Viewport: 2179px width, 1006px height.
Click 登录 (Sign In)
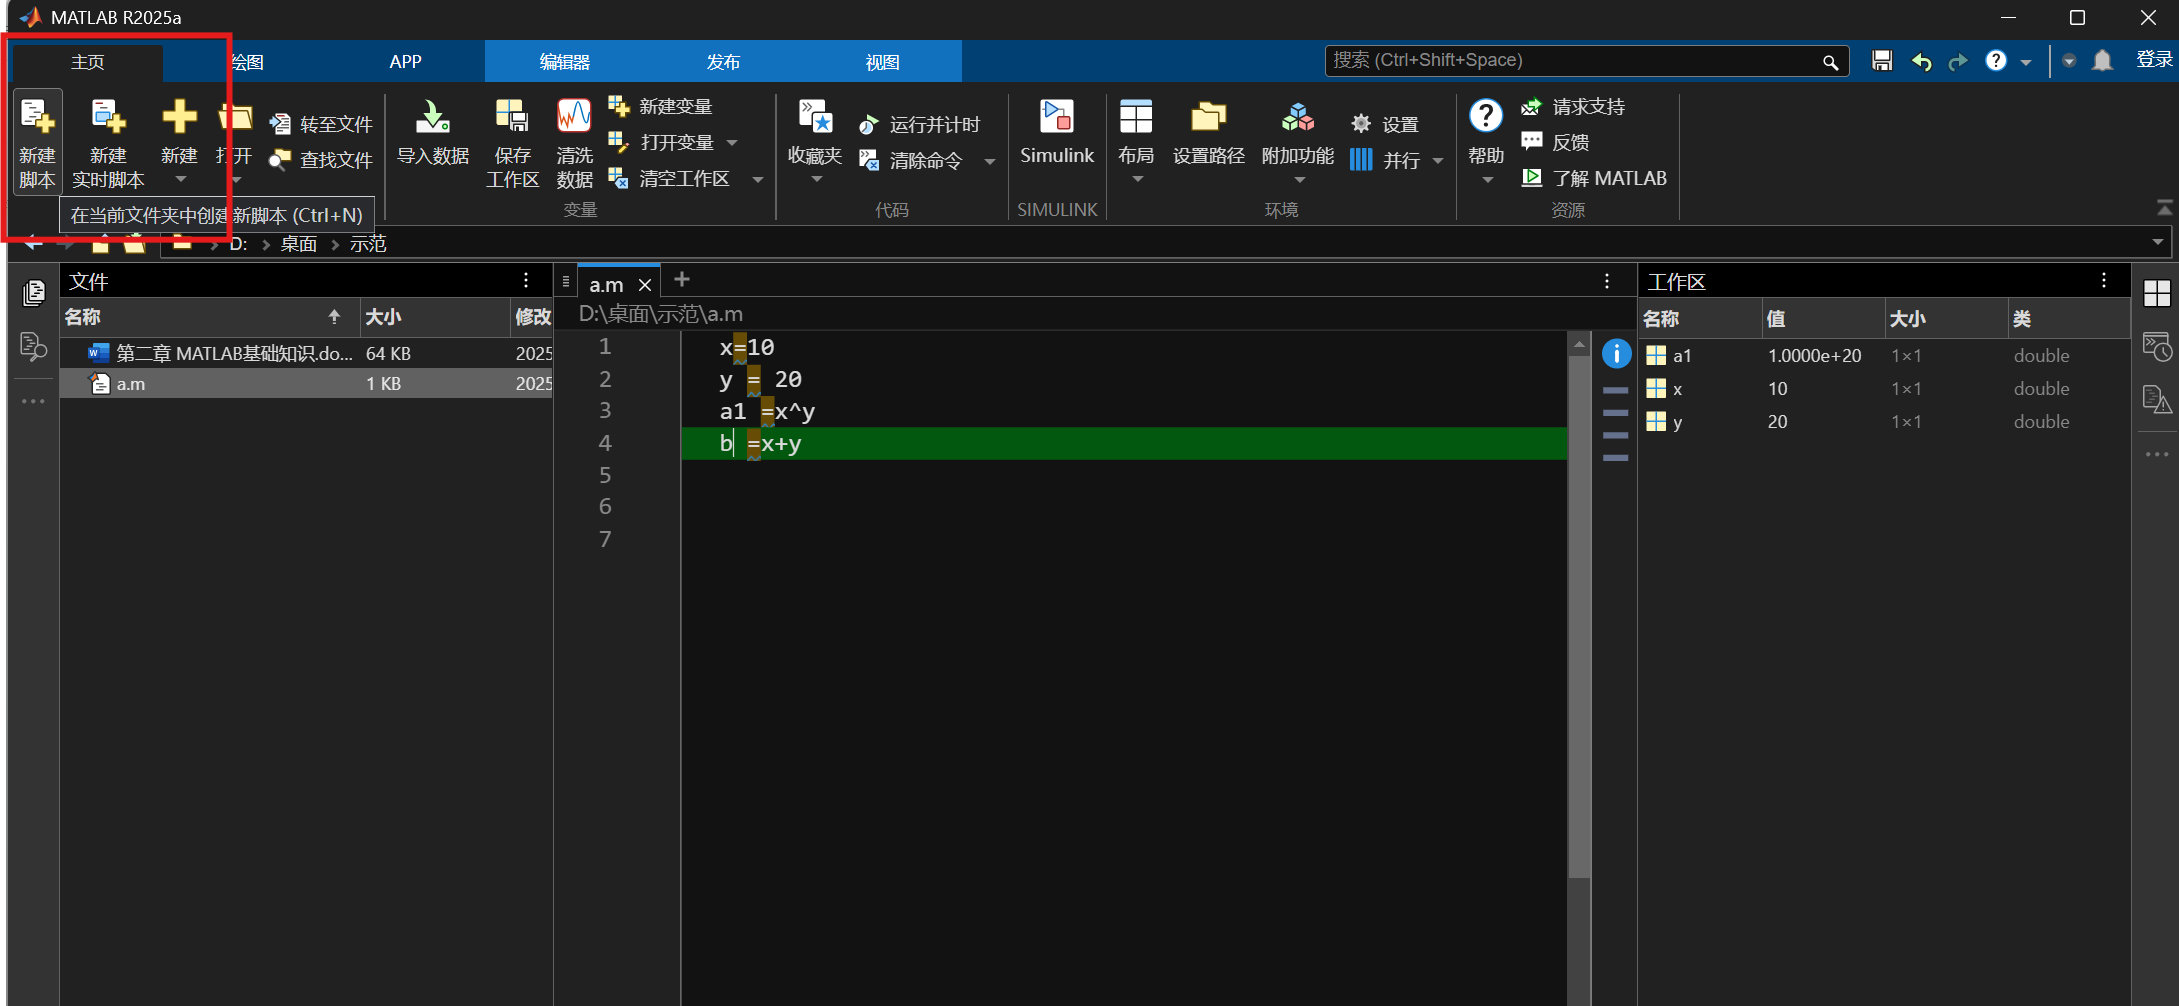click(x=2154, y=60)
